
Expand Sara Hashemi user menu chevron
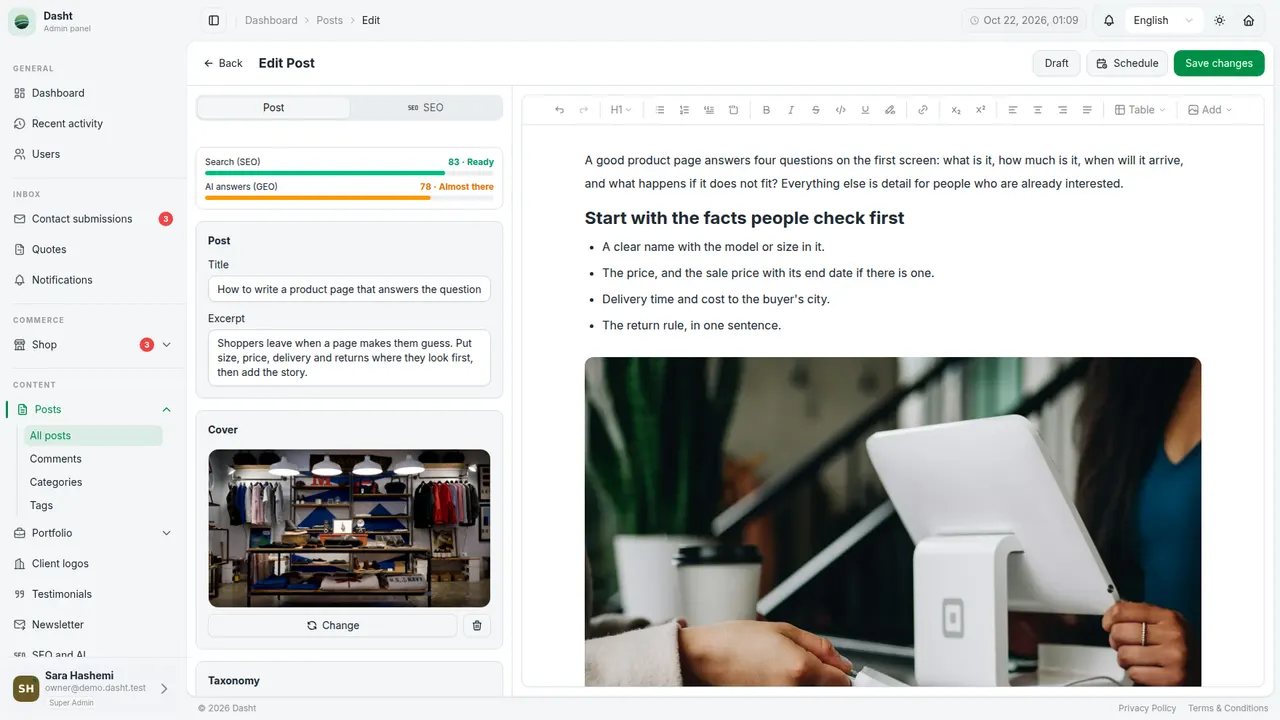tap(164, 688)
